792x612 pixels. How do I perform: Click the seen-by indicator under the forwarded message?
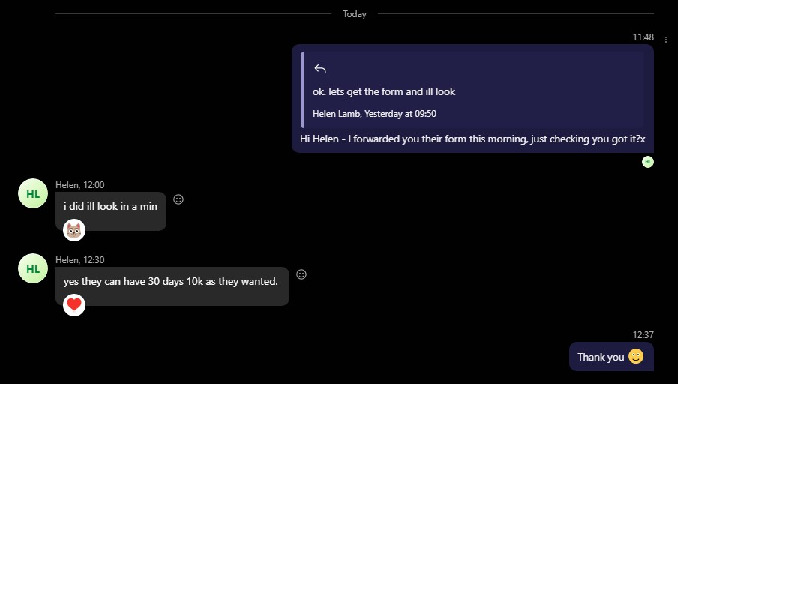(647, 162)
